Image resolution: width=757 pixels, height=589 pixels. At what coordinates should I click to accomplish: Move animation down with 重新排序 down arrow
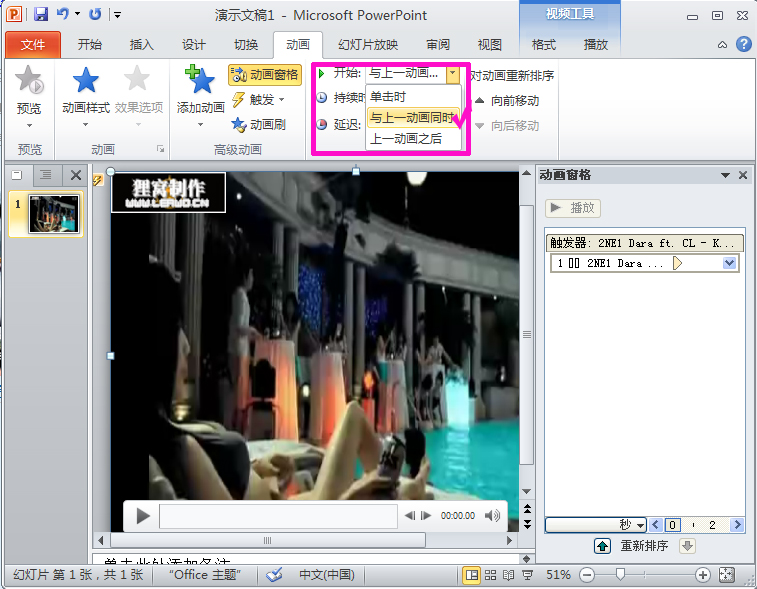click(687, 546)
